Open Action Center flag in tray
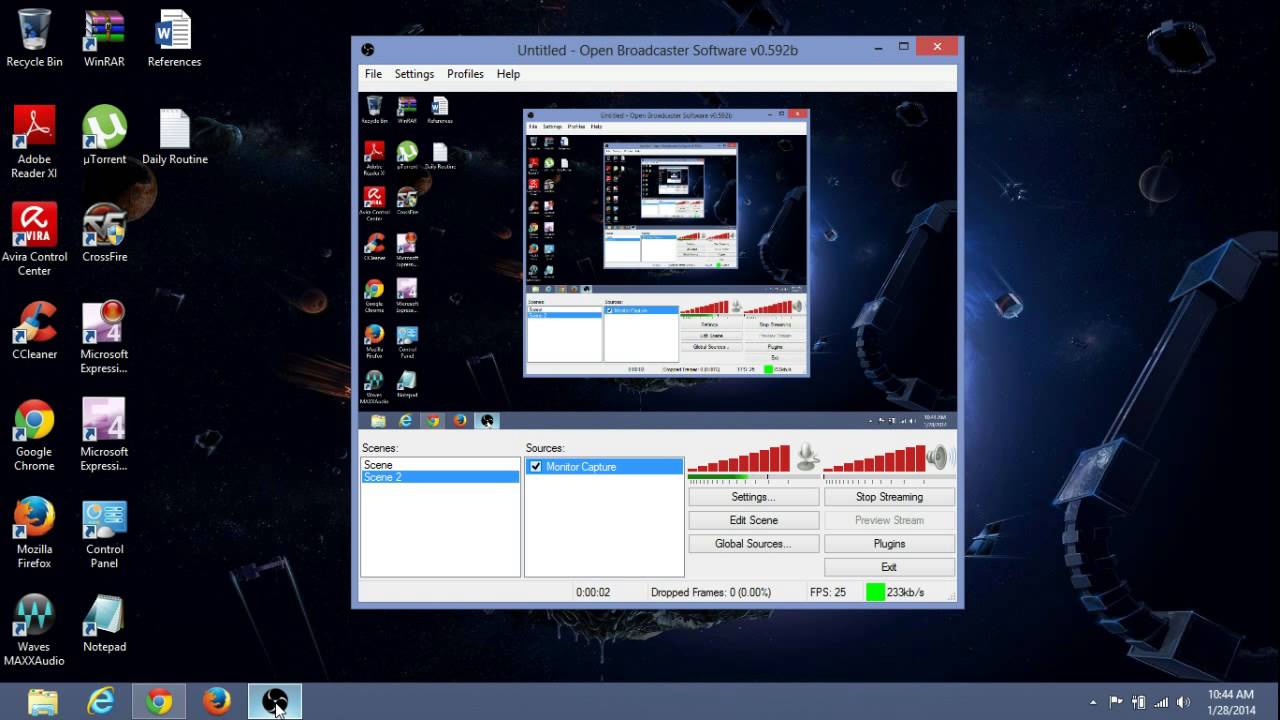This screenshot has height=720, width=1280. 1116,702
